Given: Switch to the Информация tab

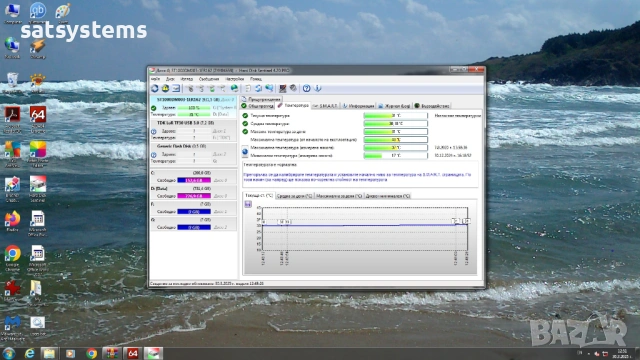Looking at the screenshot, I should (358, 106).
